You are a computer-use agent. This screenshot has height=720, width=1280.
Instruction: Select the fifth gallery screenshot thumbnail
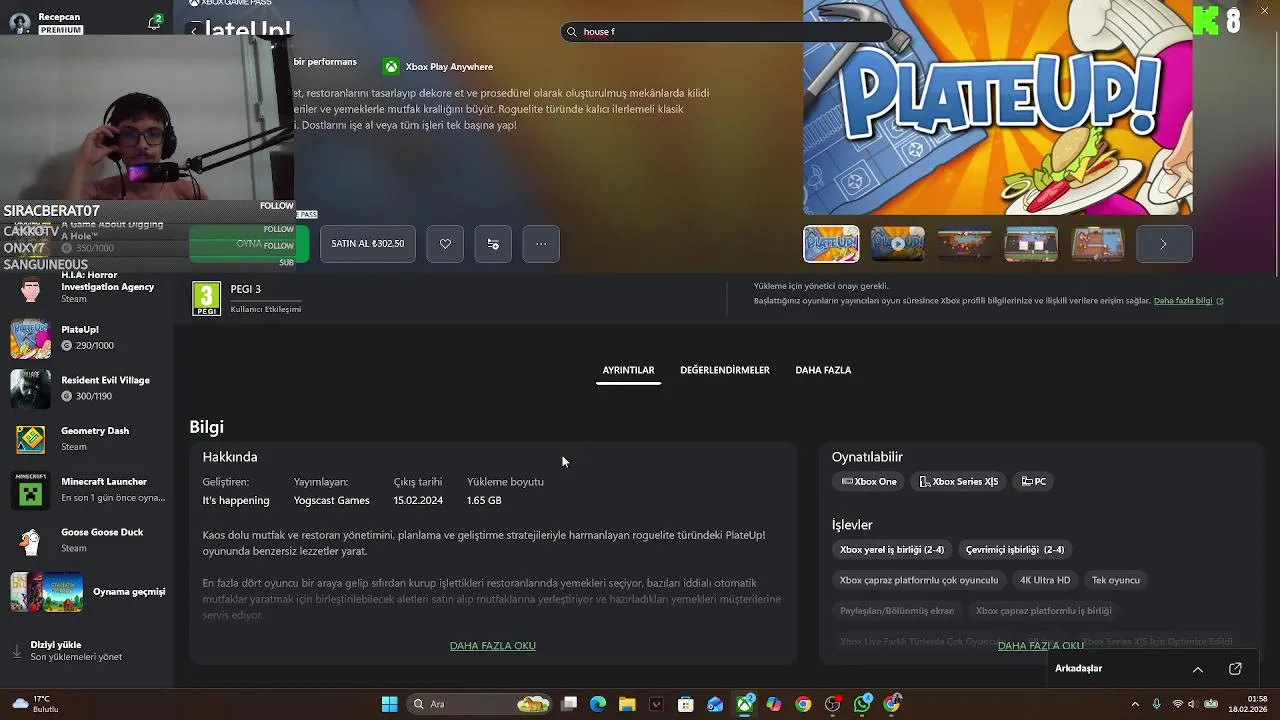point(1097,244)
